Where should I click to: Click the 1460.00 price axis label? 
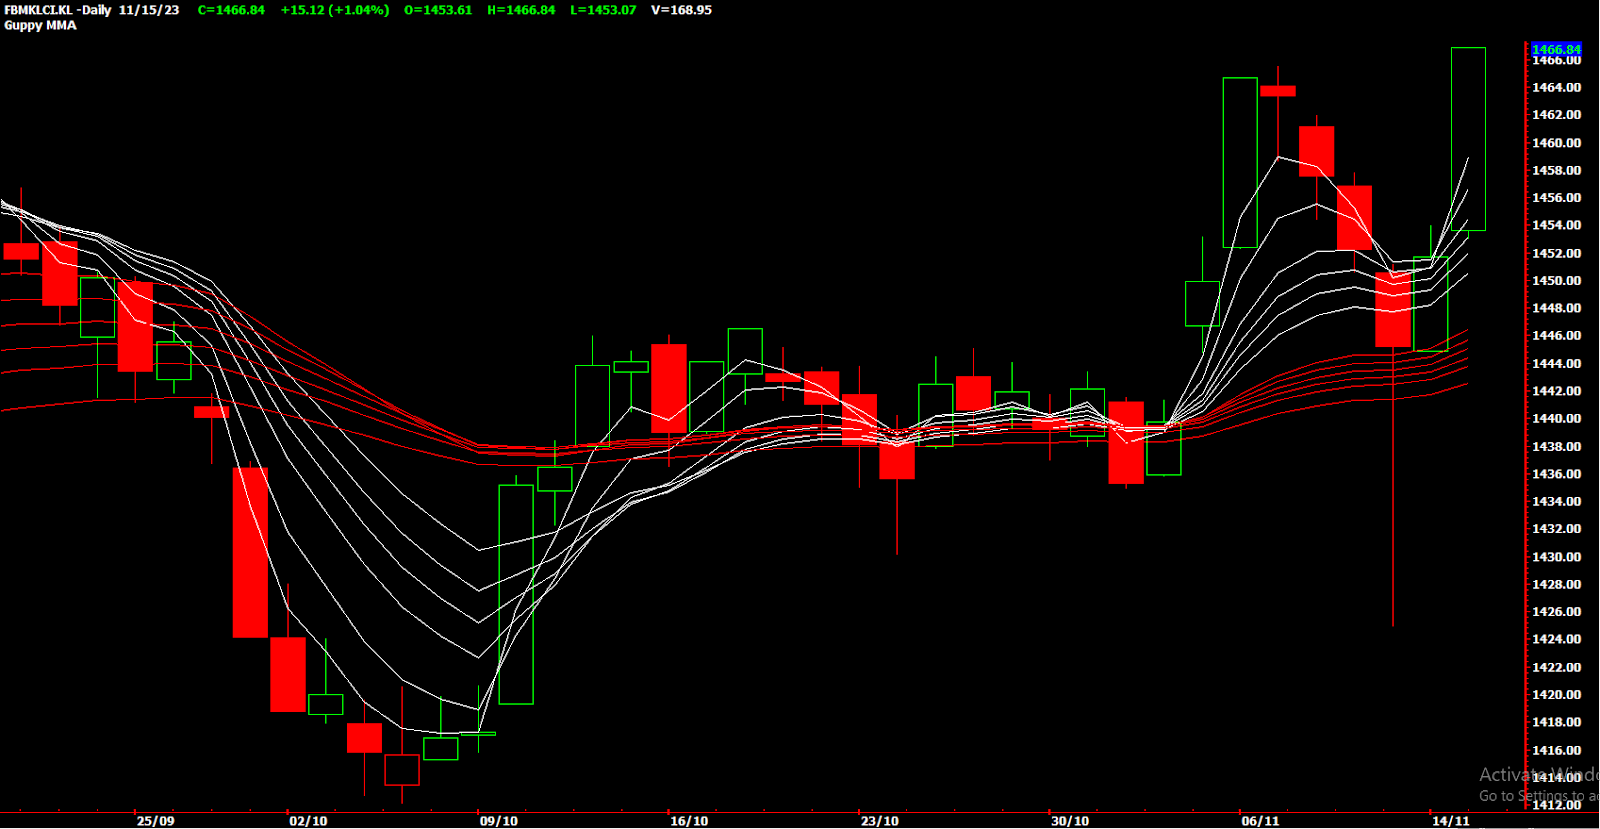tap(1557, 143)
